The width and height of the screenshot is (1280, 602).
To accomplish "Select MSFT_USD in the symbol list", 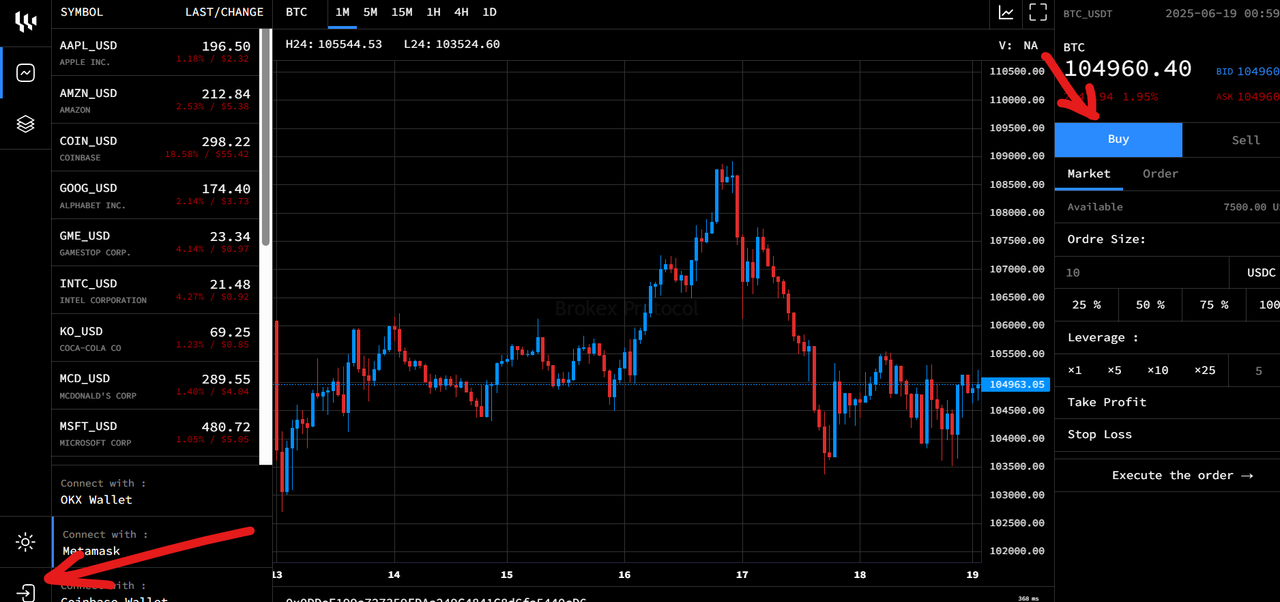I will coord(155,433).
